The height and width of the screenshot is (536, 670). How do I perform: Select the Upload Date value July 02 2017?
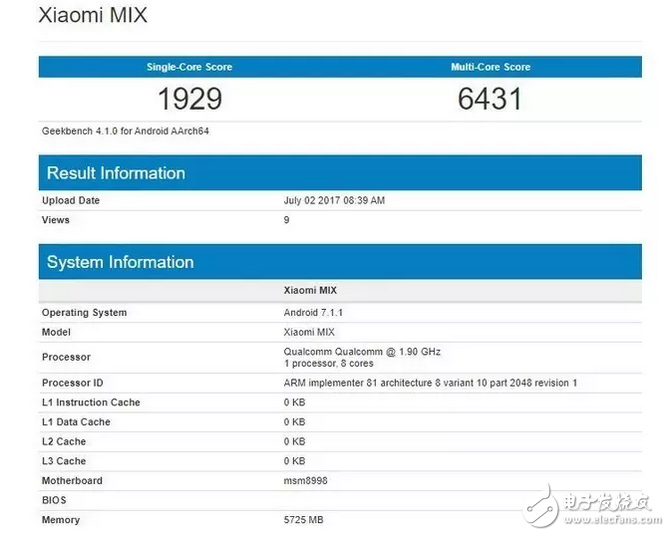click(x=334, y=201)
